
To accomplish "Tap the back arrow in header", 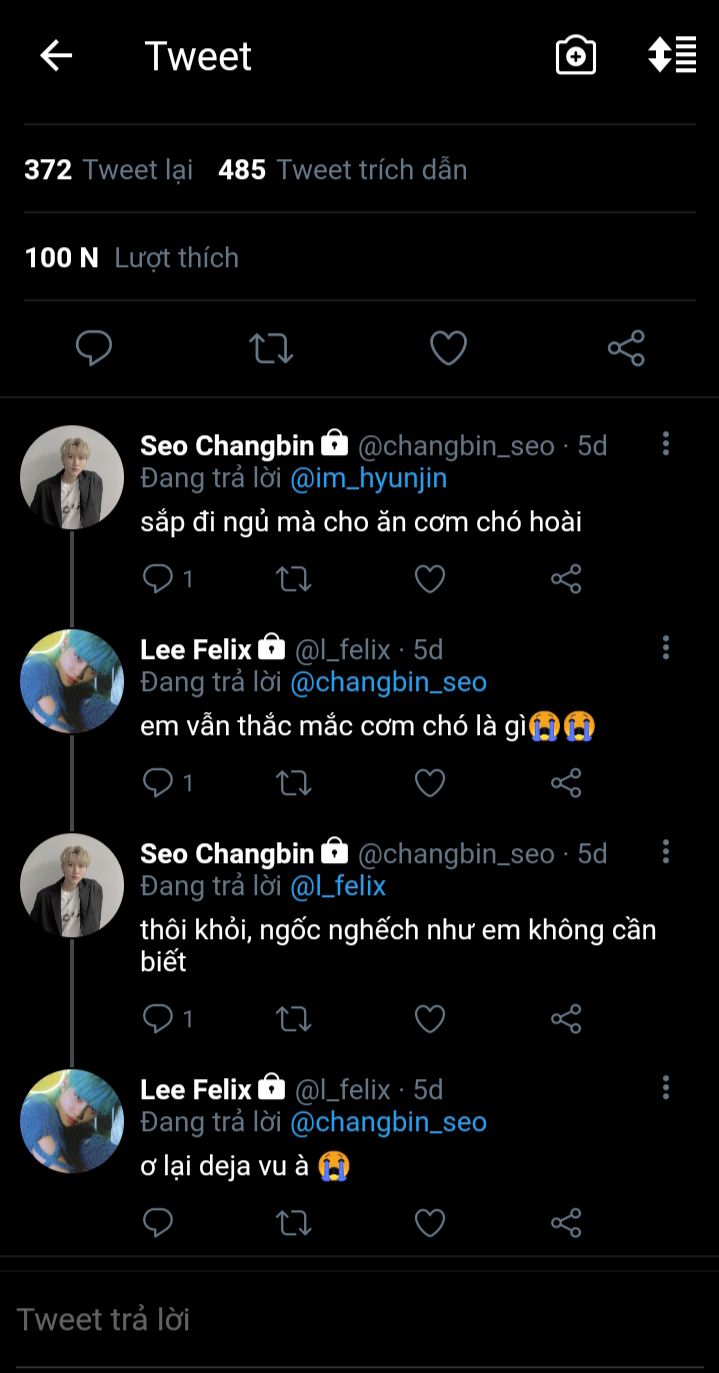I will pyautogui.click(x=56, y=56).
